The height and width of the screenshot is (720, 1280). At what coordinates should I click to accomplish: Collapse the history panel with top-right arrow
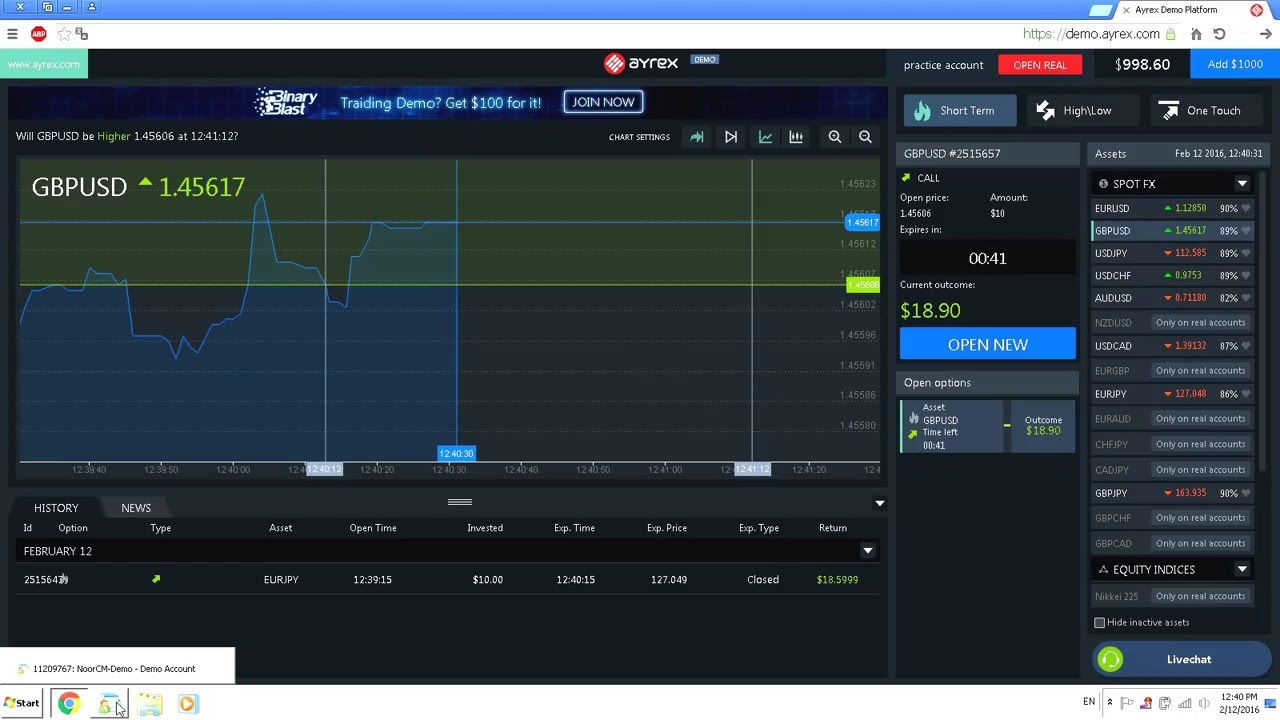coord(879,504)
